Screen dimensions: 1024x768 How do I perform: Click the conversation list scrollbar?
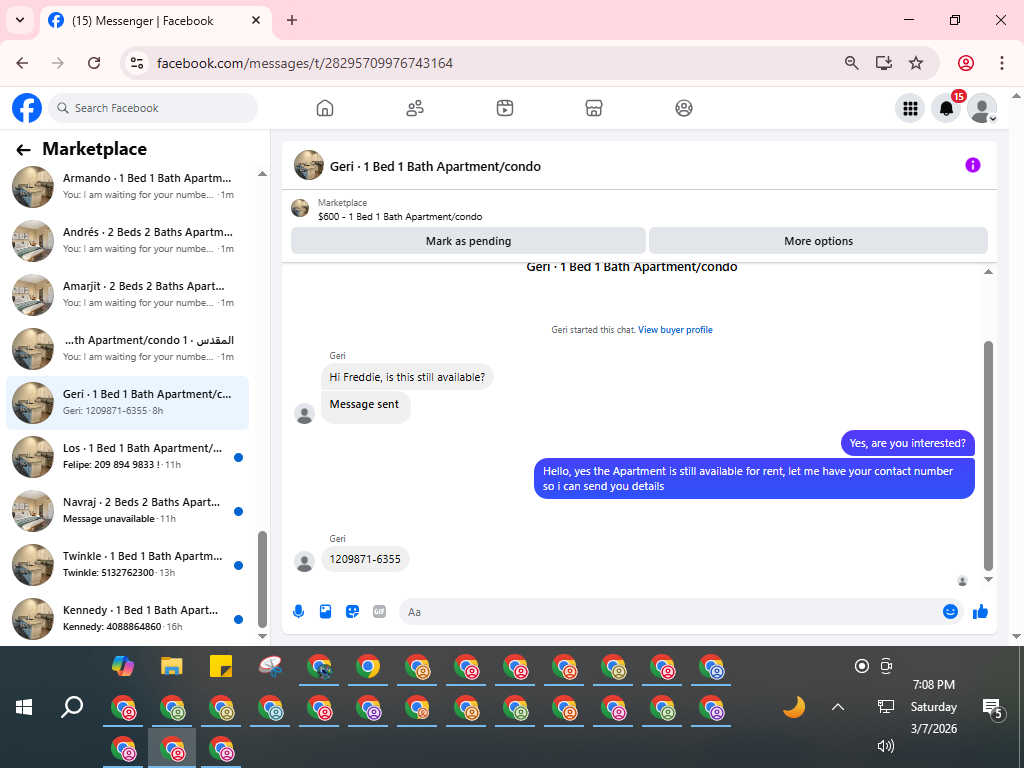point(262,579)
